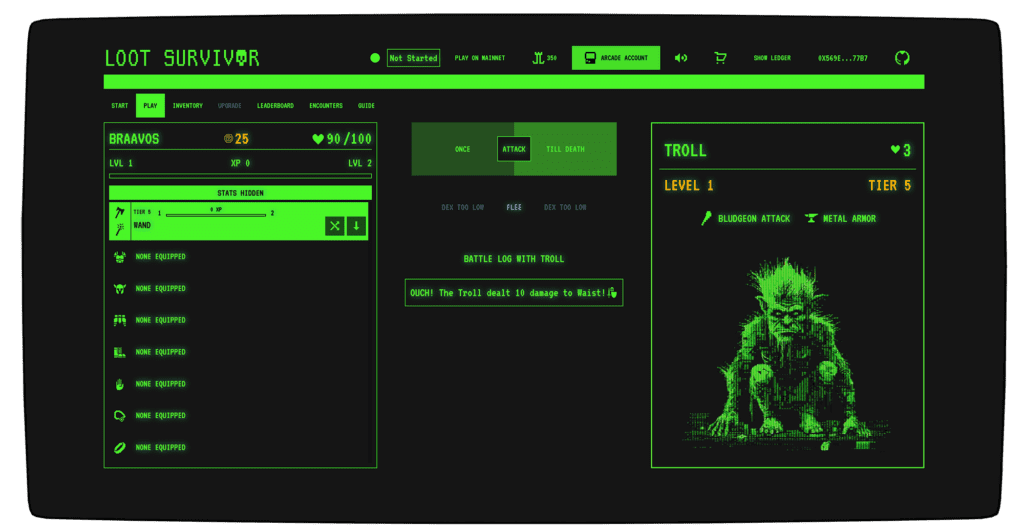The width and height of the screenshot is (1024, 532).
Task: Open the Arcade Account button
Action: 616,58
